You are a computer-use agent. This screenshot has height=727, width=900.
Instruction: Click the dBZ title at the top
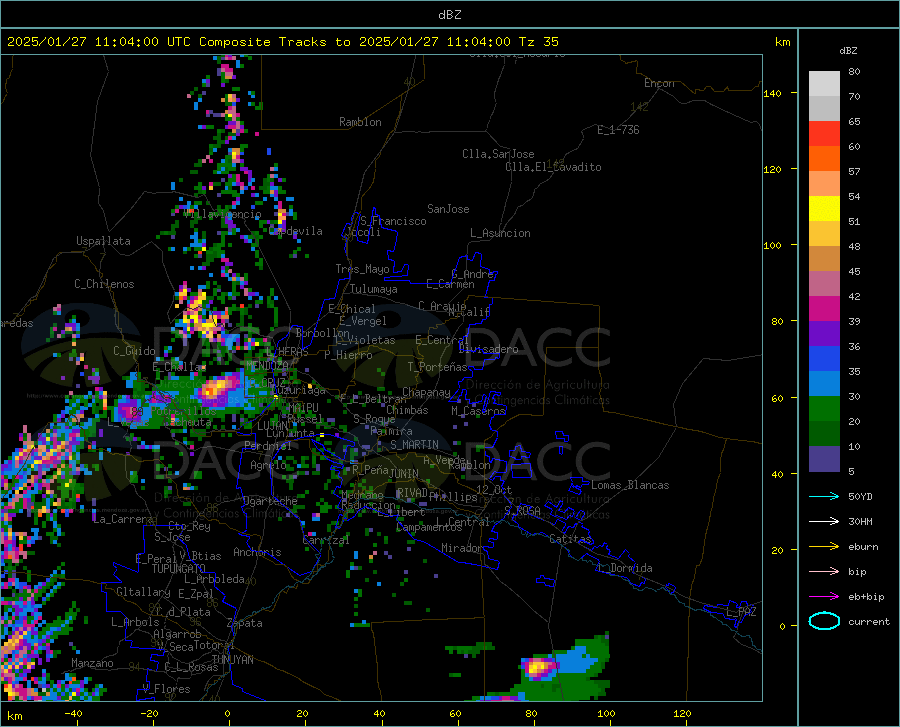point(449,14)
